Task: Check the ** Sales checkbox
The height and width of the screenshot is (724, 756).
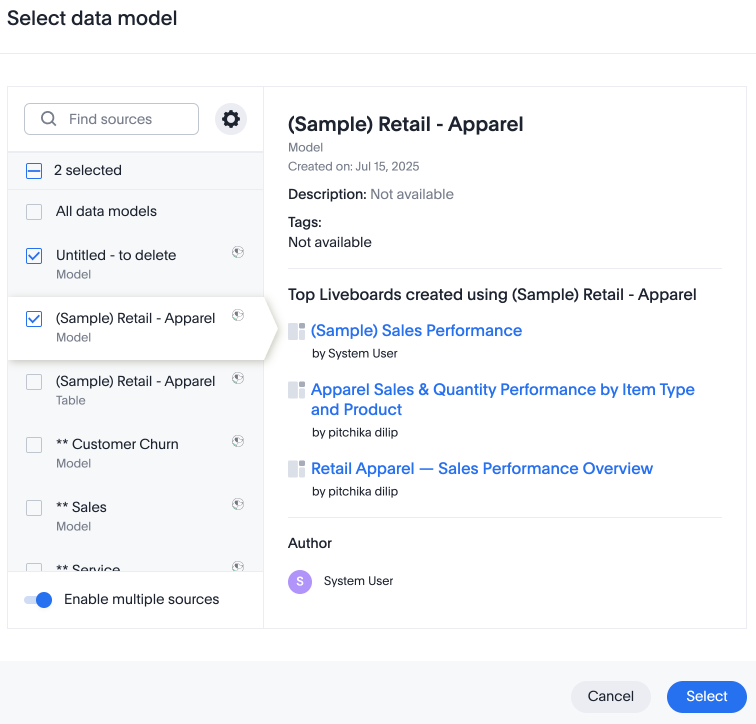Action: coord(34,508)
